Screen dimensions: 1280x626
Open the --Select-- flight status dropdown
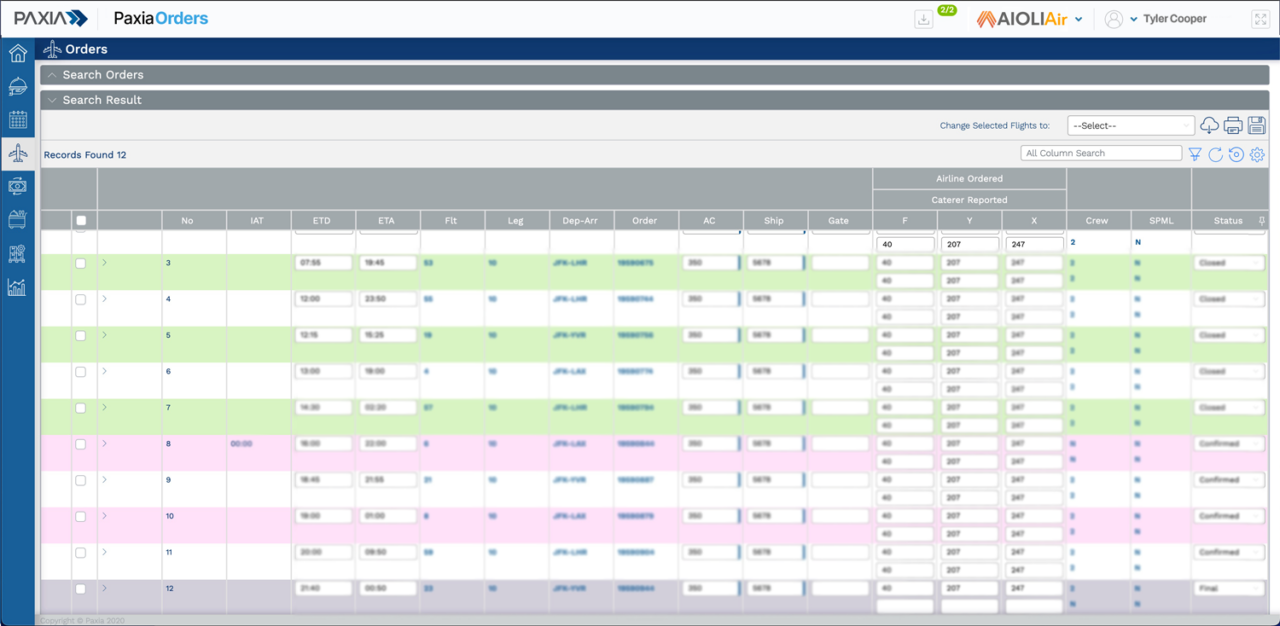point(1130,125)
